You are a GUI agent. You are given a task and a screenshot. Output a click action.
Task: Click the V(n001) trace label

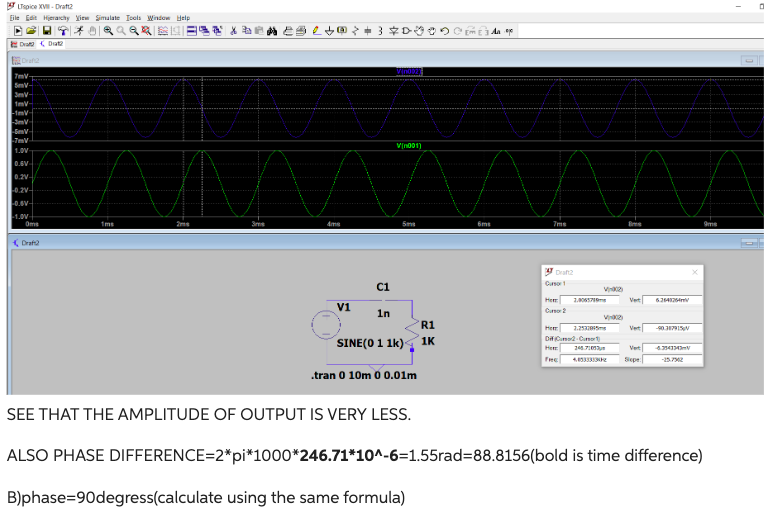[409, 146]
